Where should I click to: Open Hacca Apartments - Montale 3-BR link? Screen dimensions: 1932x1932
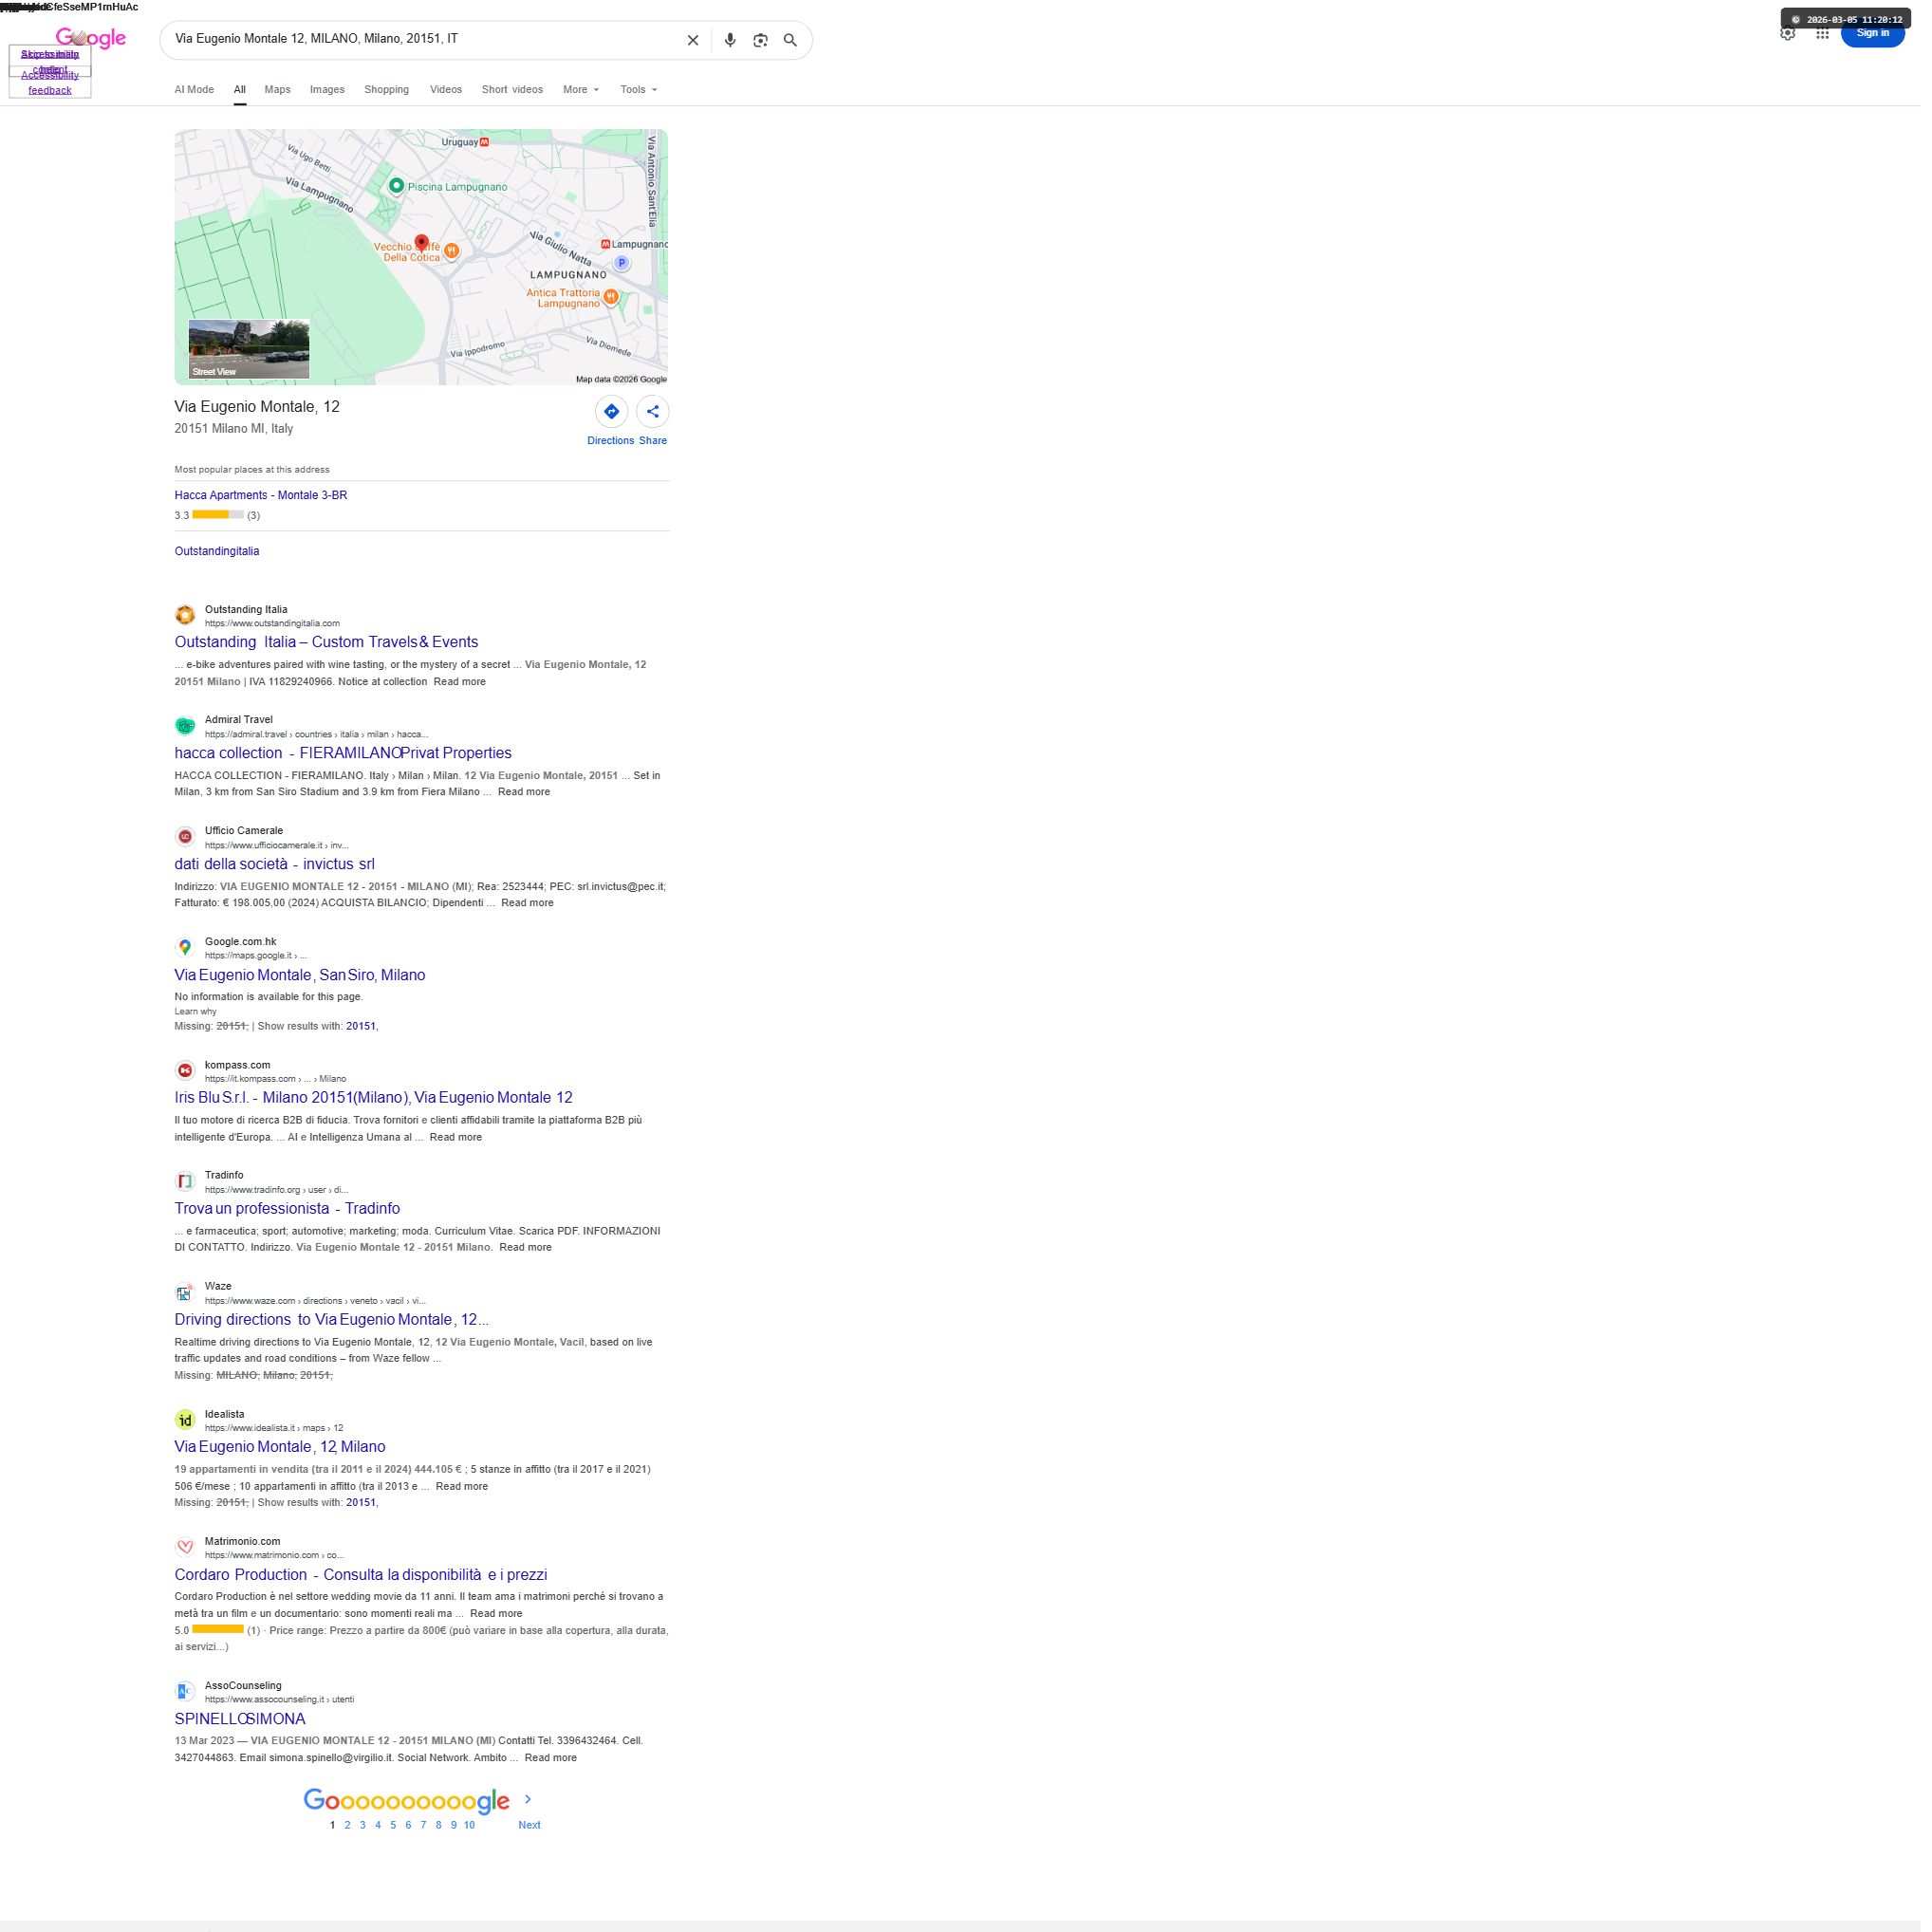click(262, 498)
